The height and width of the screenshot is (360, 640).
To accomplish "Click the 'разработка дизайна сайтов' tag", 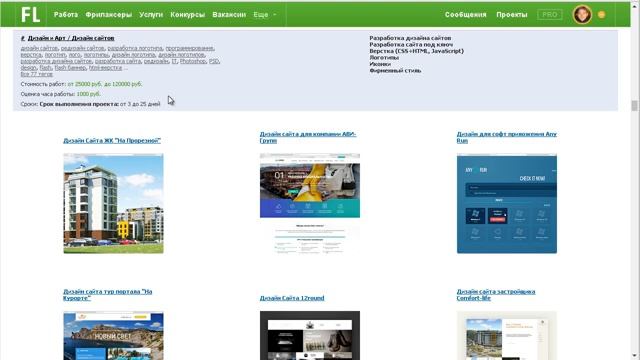I will [56, 61].
